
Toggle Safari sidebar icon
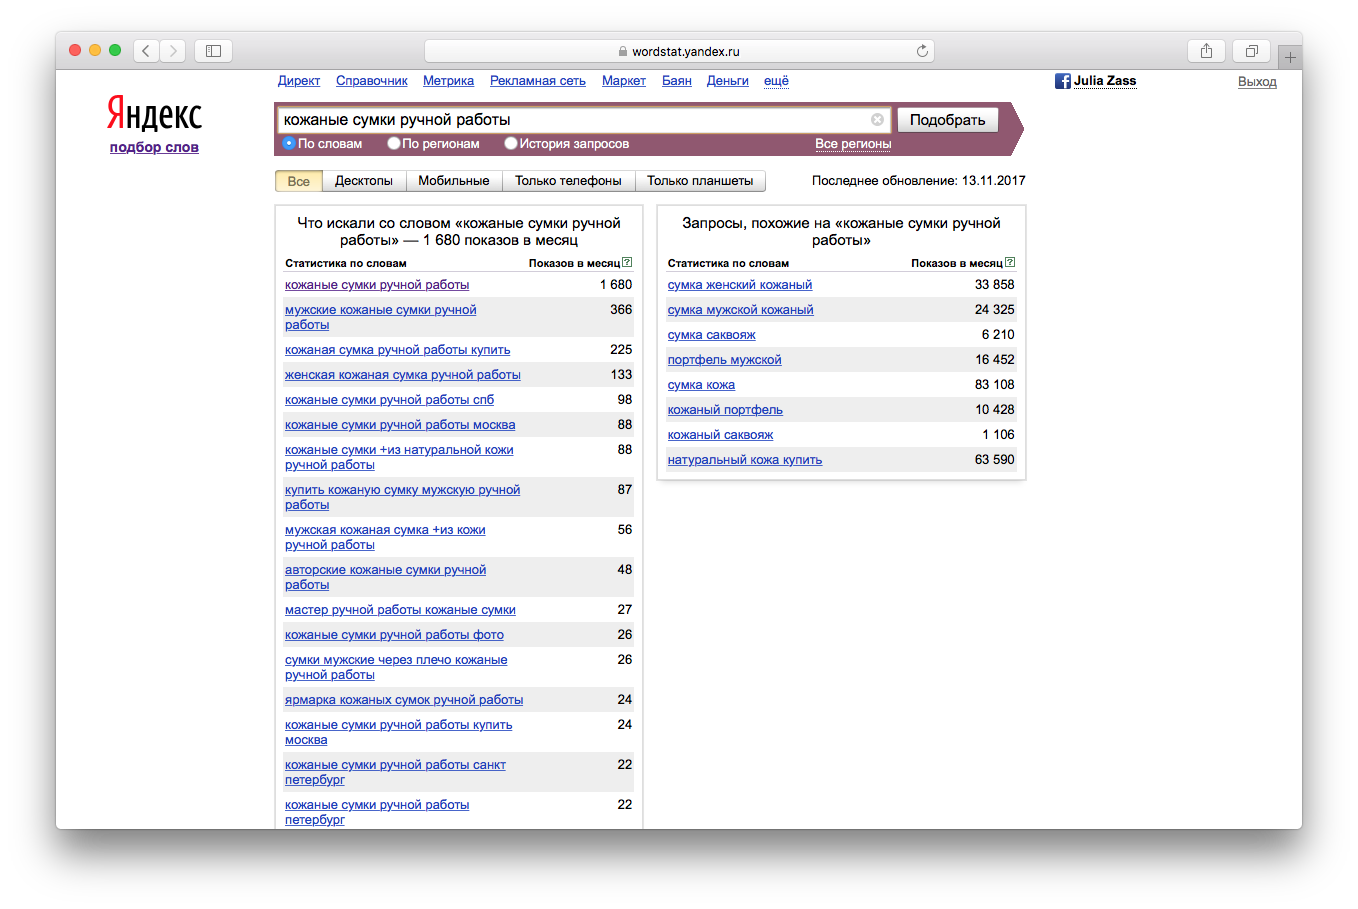tap(213, 50)
